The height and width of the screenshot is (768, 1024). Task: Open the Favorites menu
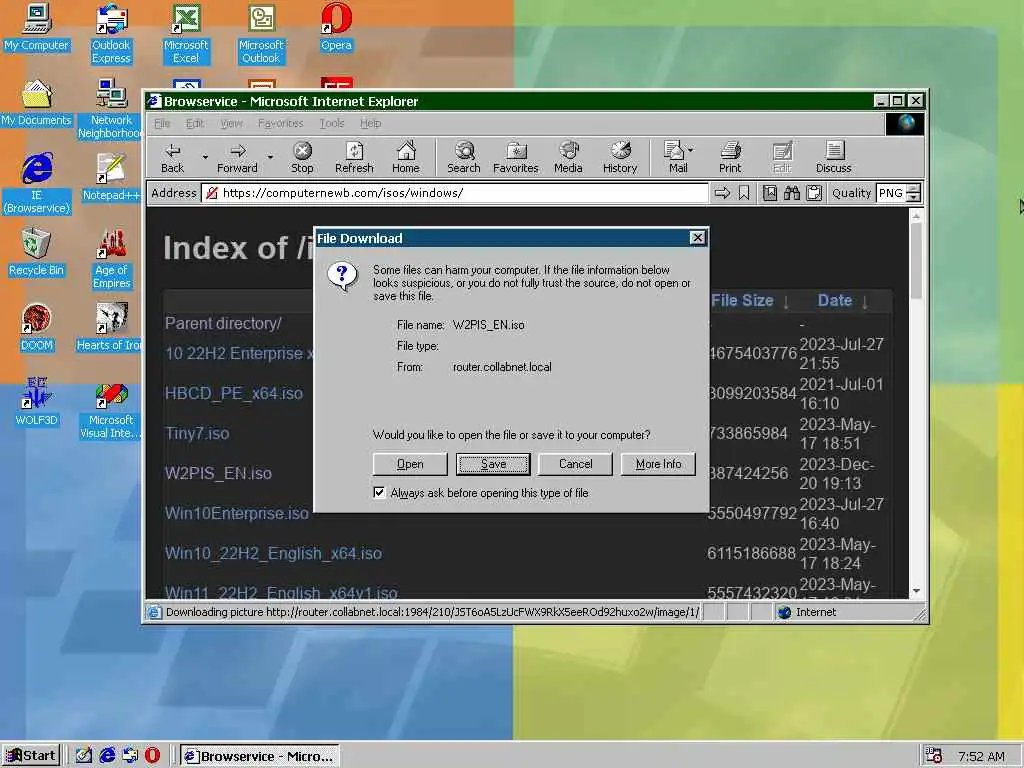280,123
